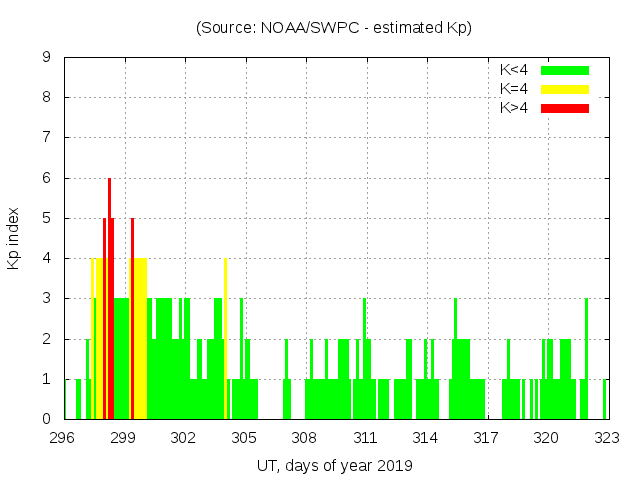Screen dimensions: 640x480
Task: Click the green bar peaking at day 311
Action: click(x=365, y=360)
